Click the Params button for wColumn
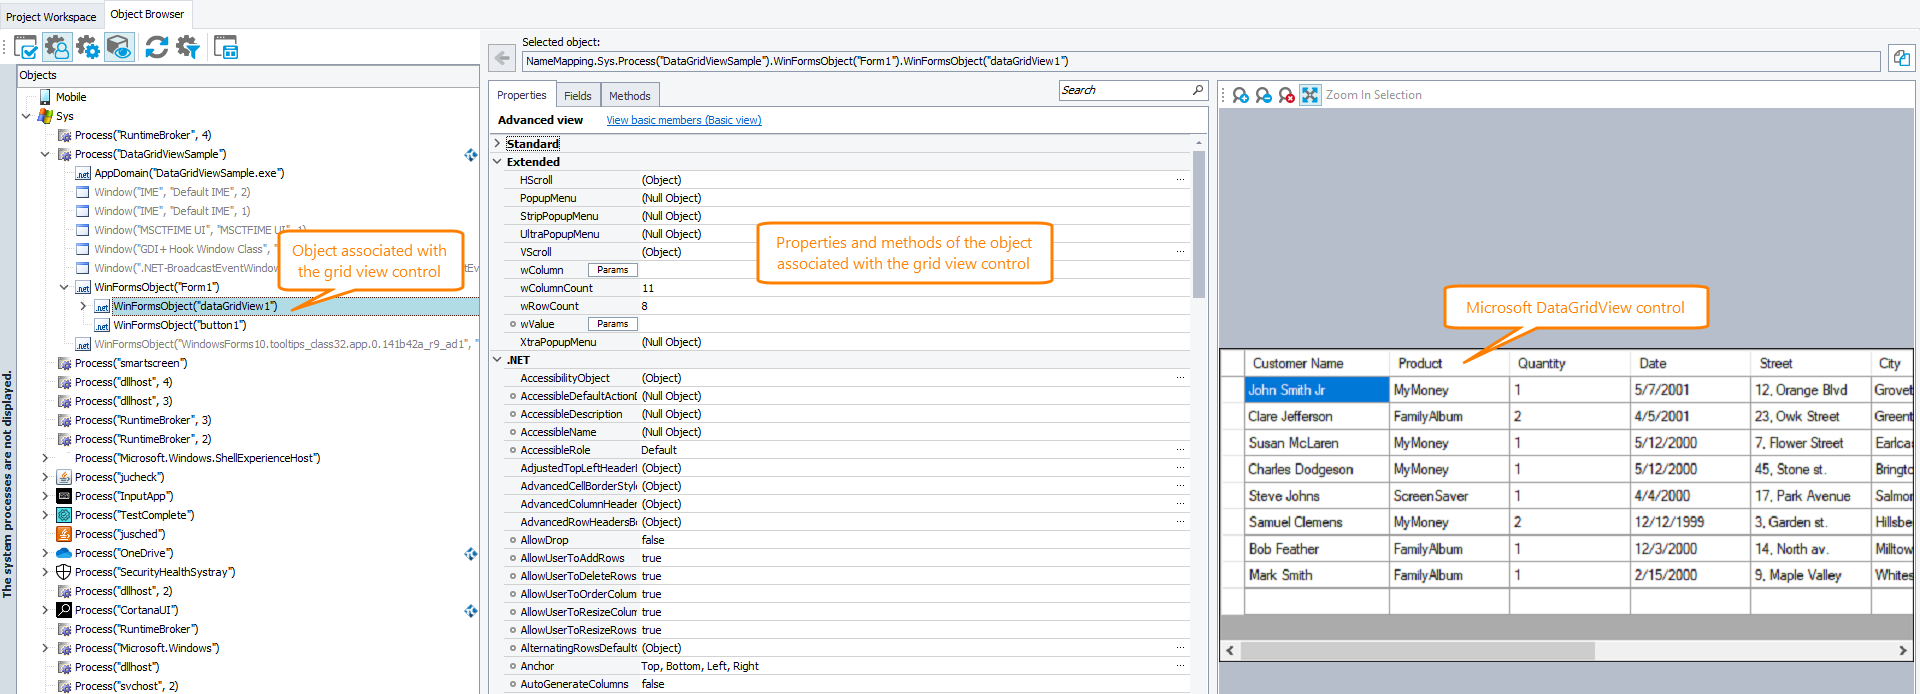 (612, 270)
